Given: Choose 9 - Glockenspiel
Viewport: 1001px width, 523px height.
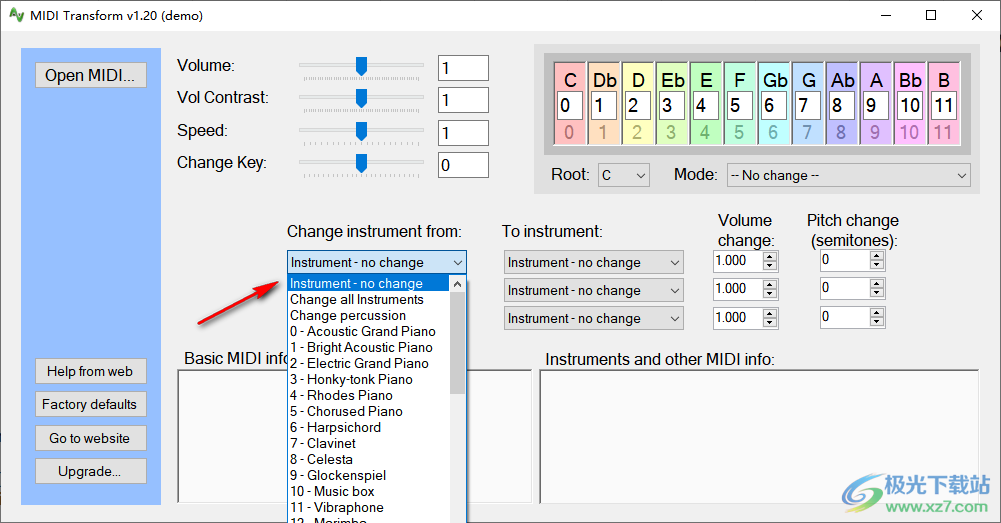Looking at the screenshot, I should (x=369, y=475).
